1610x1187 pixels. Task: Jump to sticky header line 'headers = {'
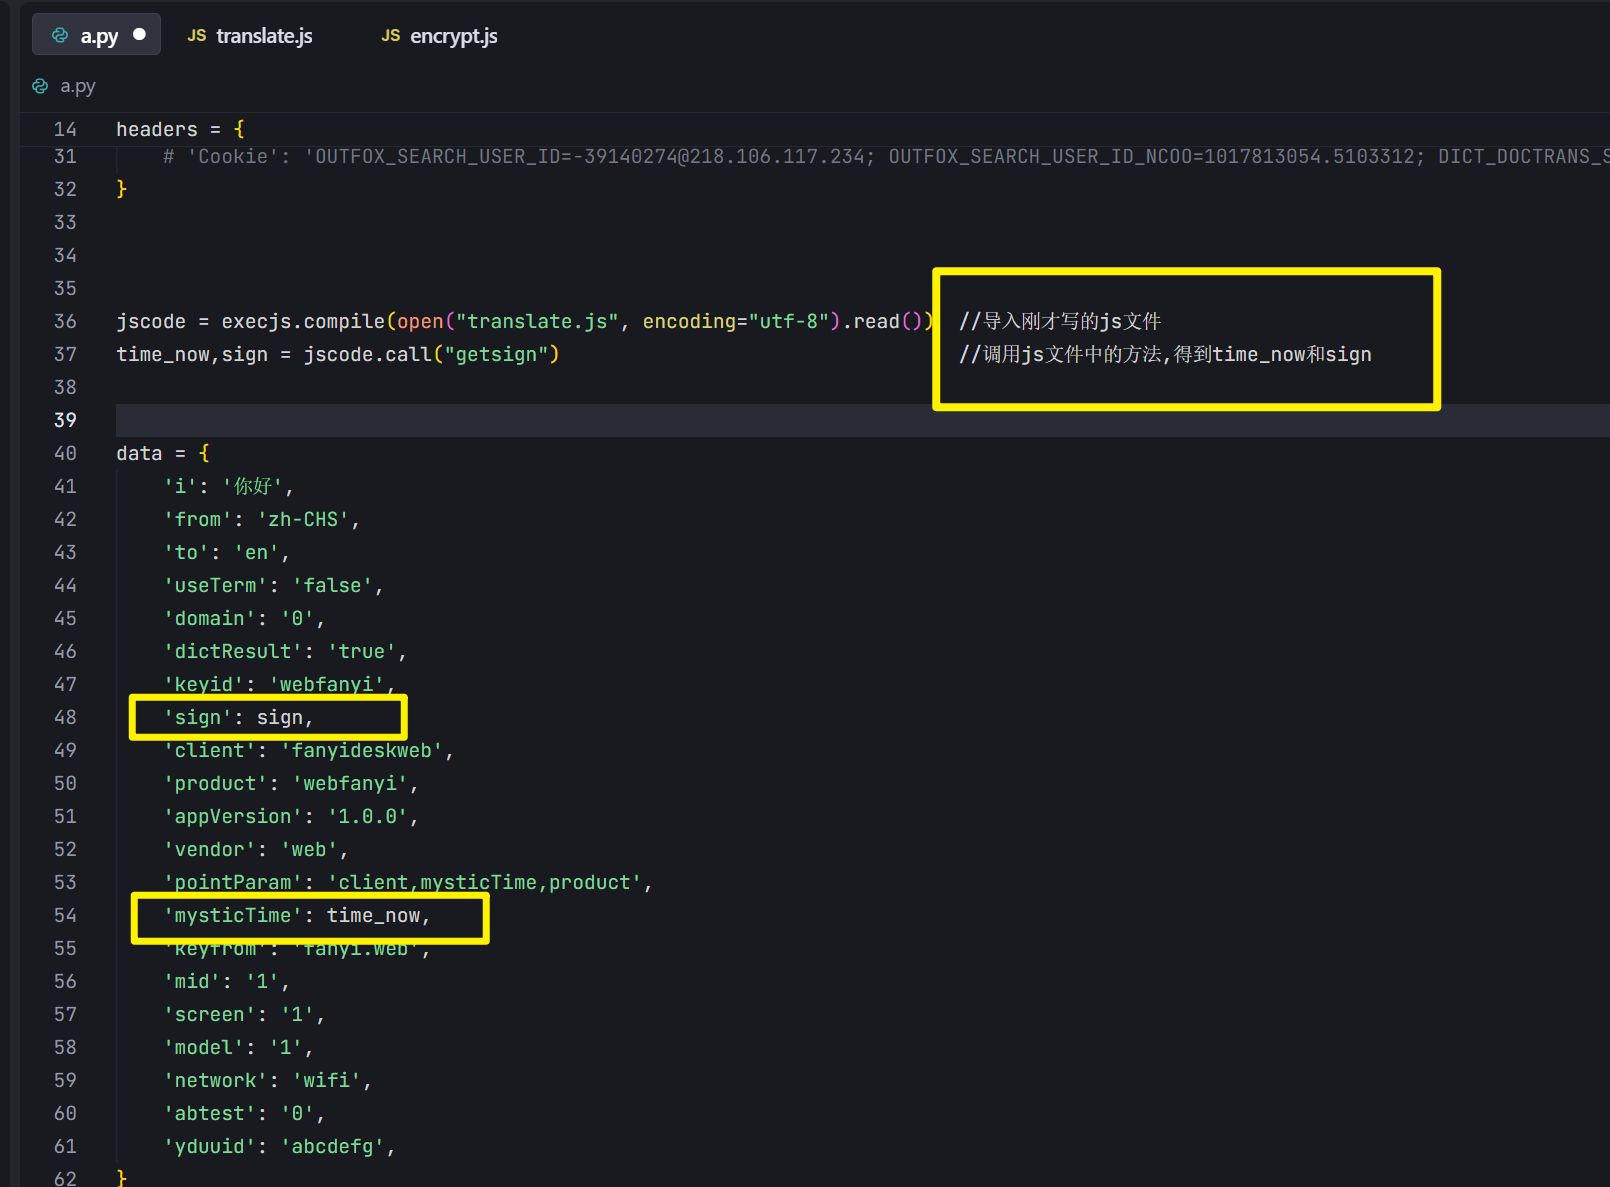click(180, 129)
